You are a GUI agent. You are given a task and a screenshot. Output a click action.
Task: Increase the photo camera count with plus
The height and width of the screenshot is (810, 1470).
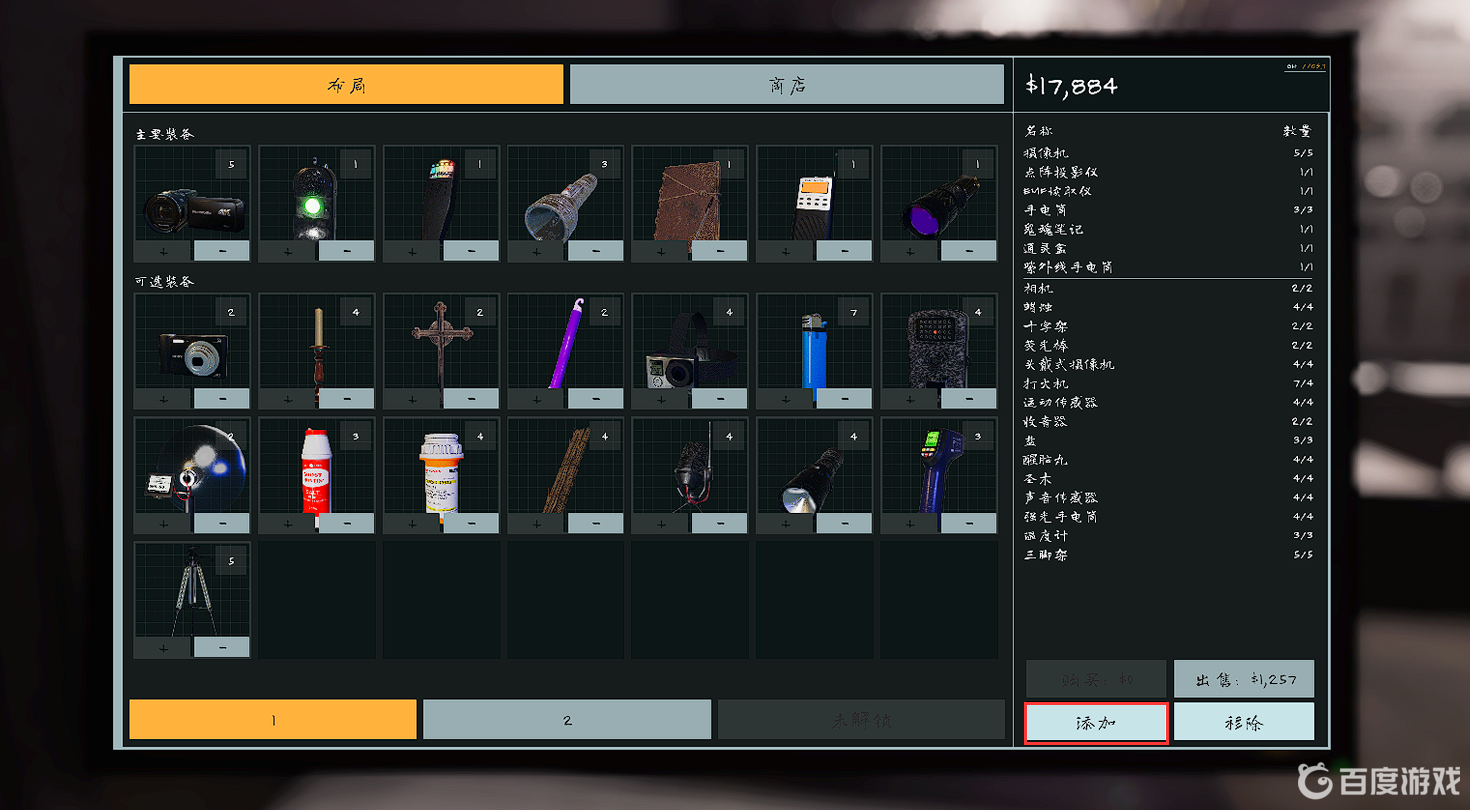[163, 399]
